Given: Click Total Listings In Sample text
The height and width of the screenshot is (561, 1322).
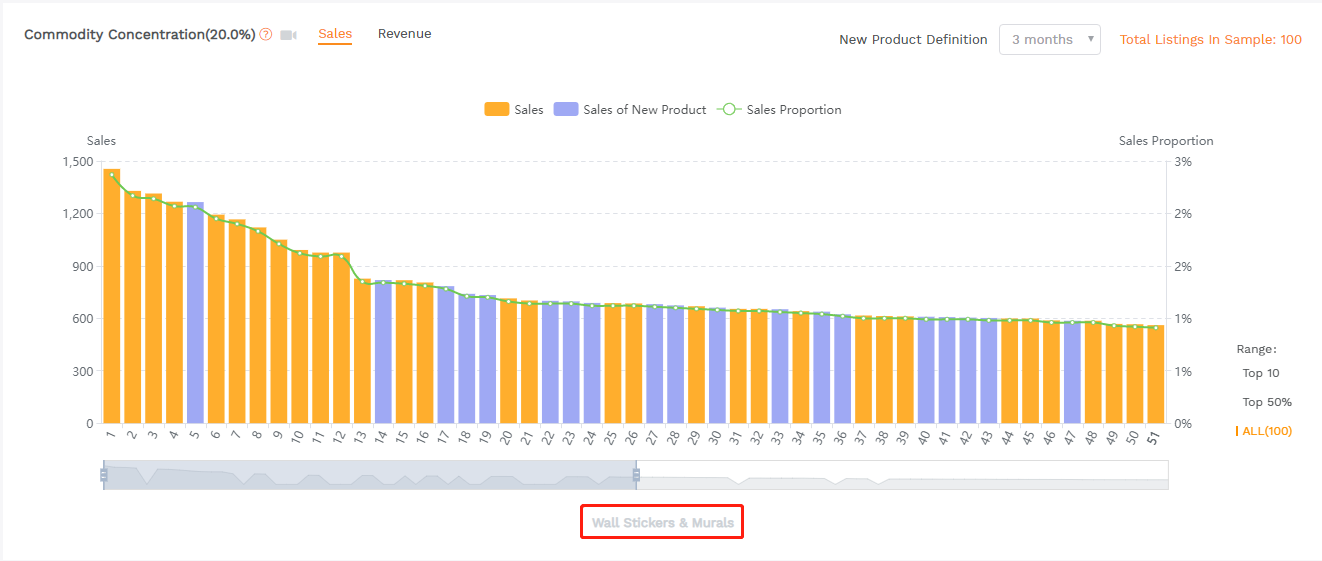Looking at the screenshot, I should coord(1210,40).
